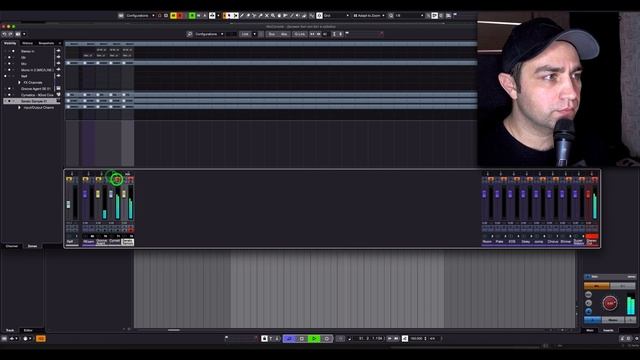
Task: Open the Mixer tab in right zone
Action: pos(590,330)
